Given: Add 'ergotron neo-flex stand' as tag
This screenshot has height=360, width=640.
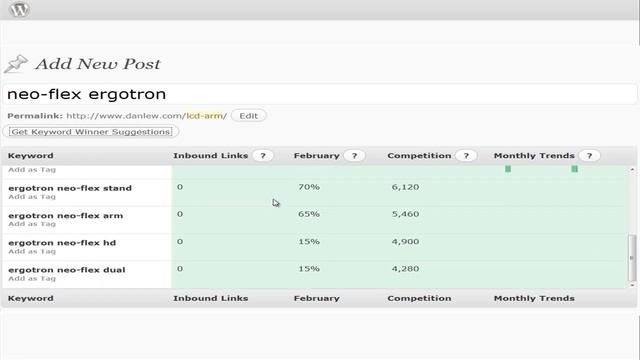Looking at the screenshot, I should pos(32,197).
